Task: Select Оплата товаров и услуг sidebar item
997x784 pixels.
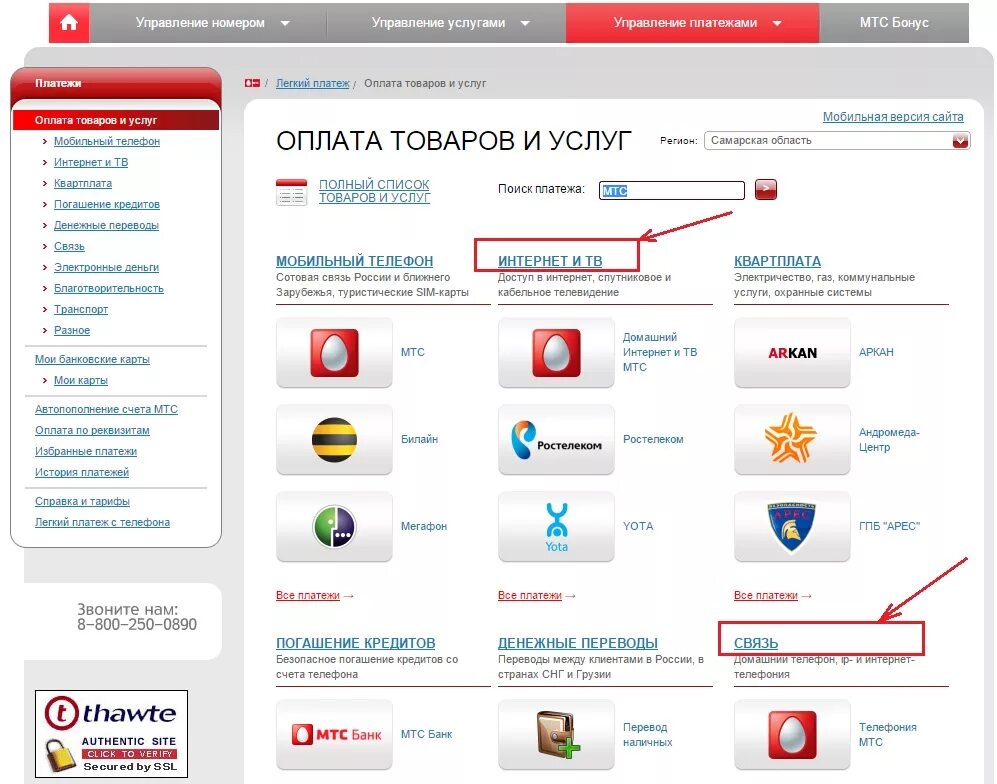Action: tap(116, 120)
